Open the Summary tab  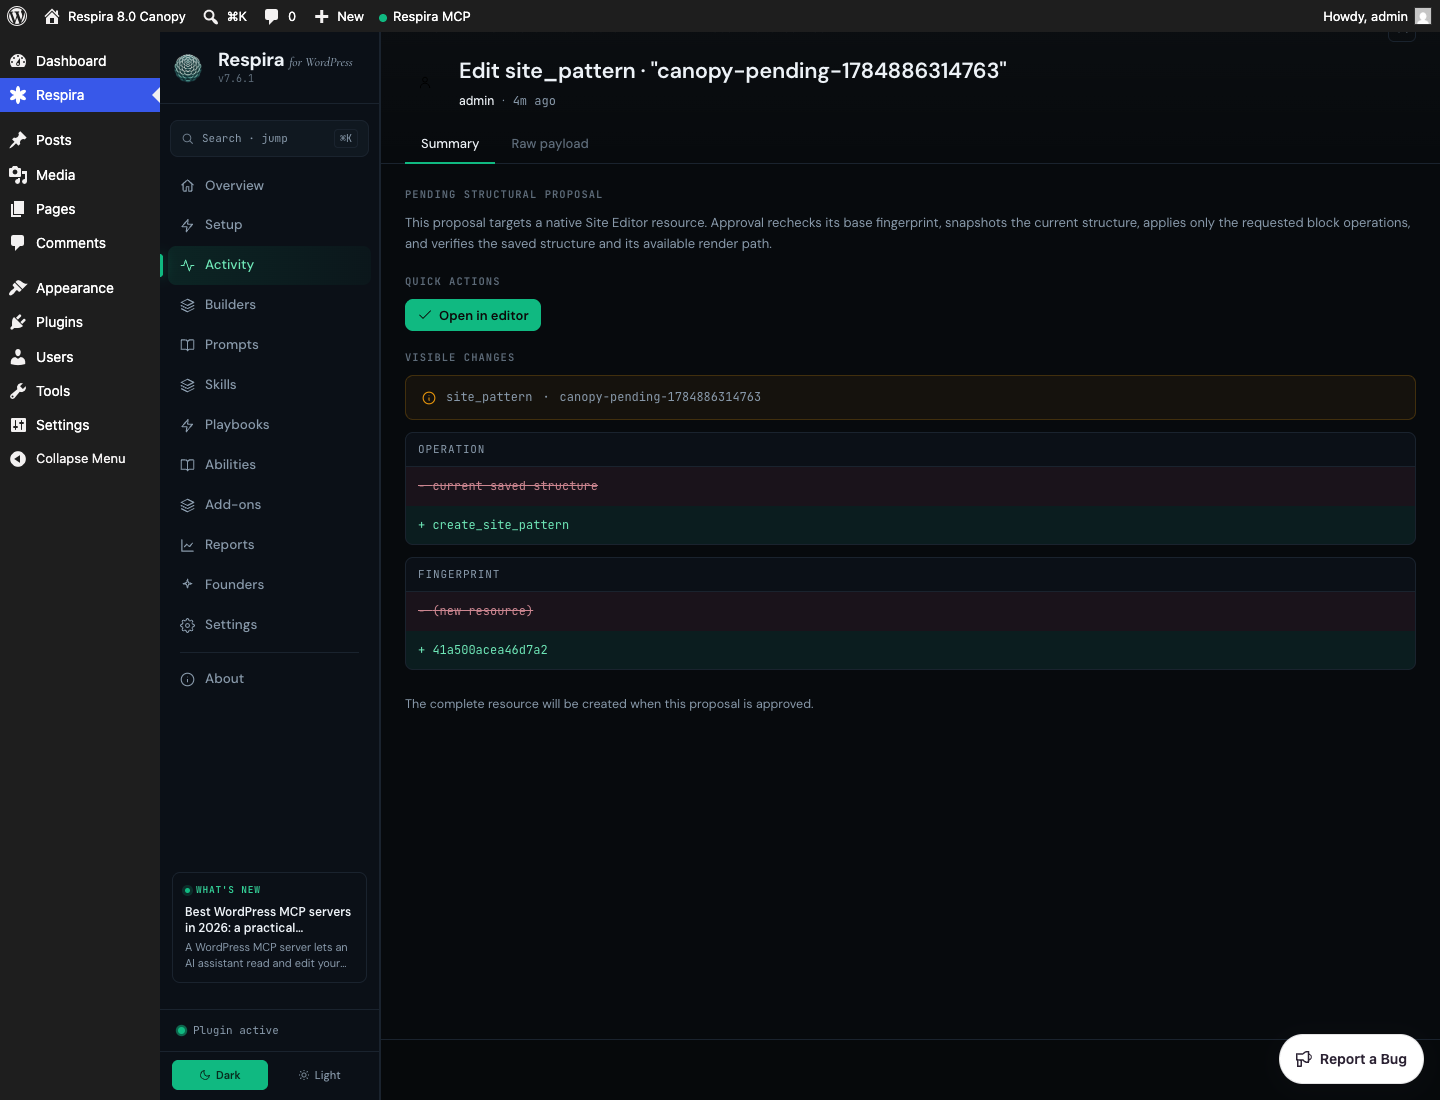pos(450,144)
